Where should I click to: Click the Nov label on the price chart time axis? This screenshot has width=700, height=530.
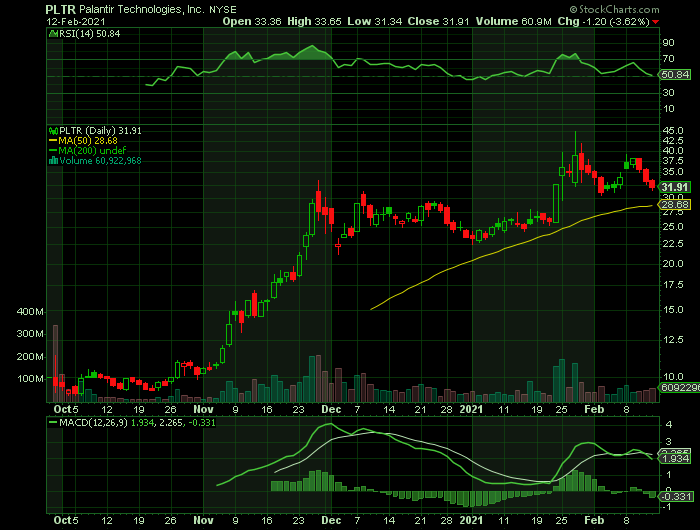(203, 409)
